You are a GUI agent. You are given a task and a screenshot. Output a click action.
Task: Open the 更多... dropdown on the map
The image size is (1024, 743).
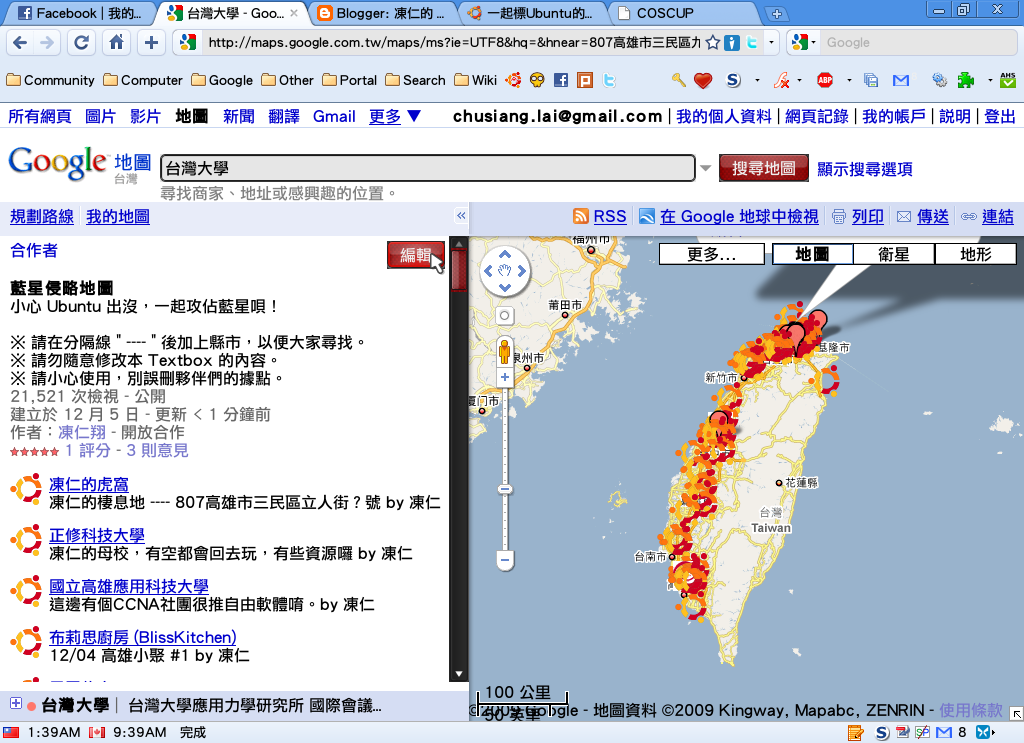pos(711,253)
